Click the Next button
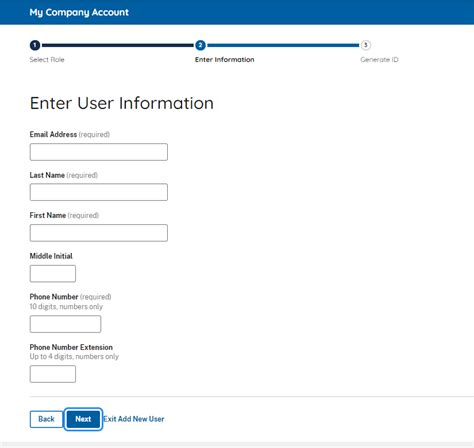Screen dimensions: 474x448 click(x=83, y=419)
